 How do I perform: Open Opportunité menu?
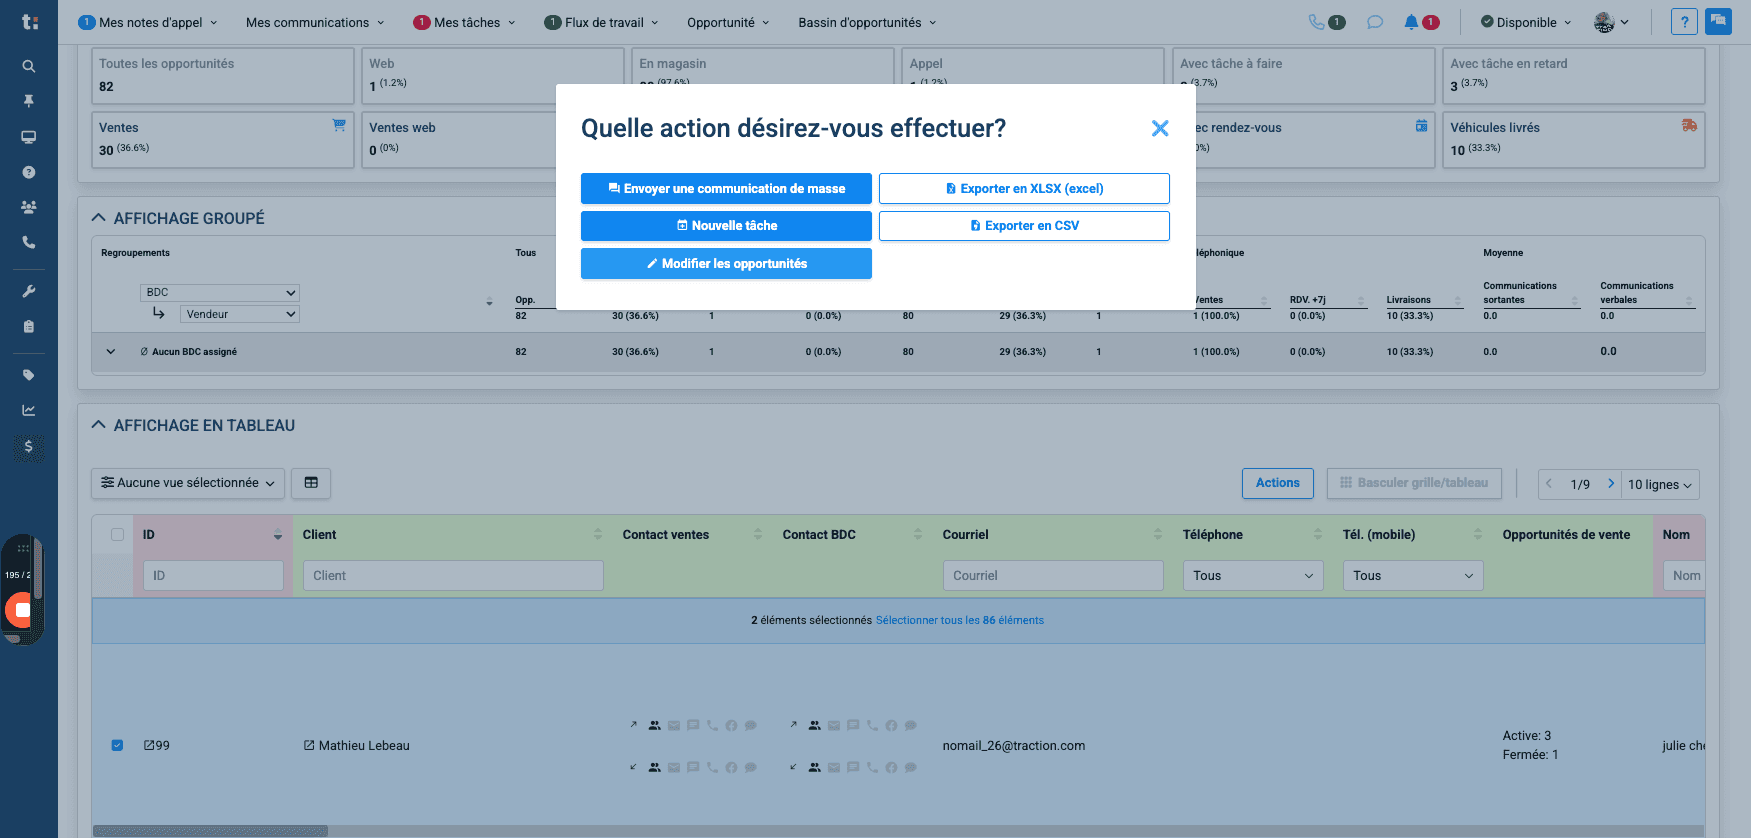(x=728, y=22)
